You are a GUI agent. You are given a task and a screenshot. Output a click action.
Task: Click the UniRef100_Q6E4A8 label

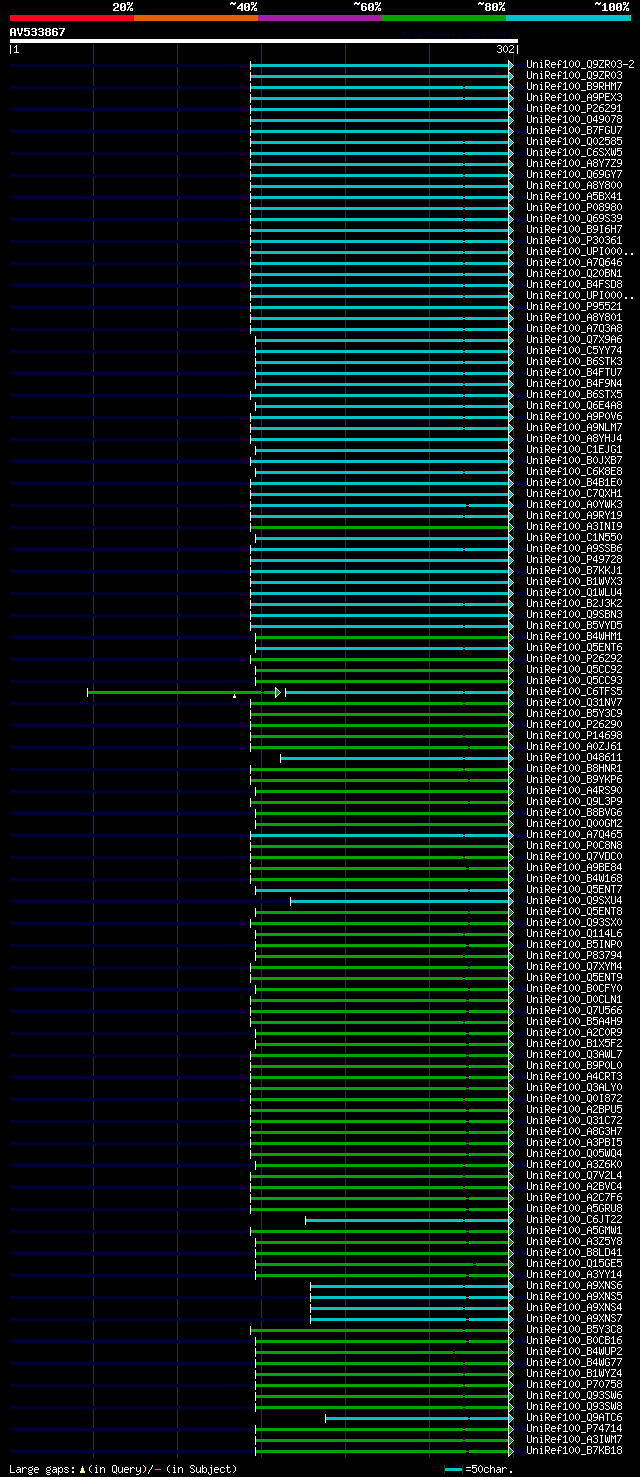pos(574,405)
